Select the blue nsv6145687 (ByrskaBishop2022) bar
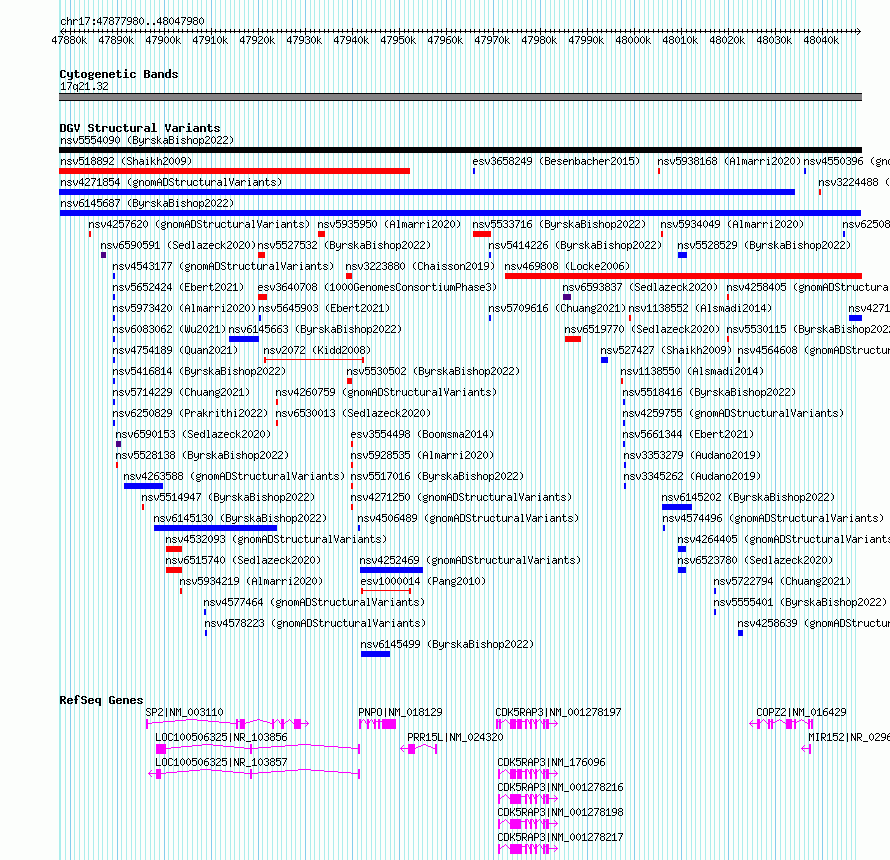 [460, 213]
